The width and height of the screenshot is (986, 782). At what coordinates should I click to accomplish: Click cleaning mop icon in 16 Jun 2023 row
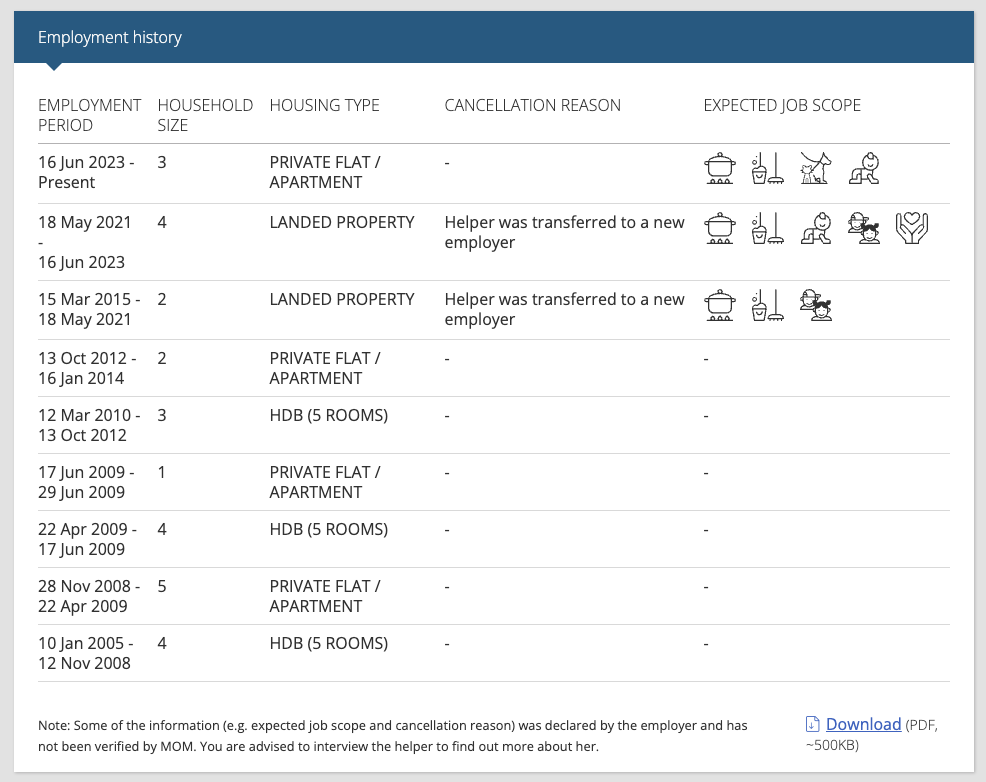[767, 168]
